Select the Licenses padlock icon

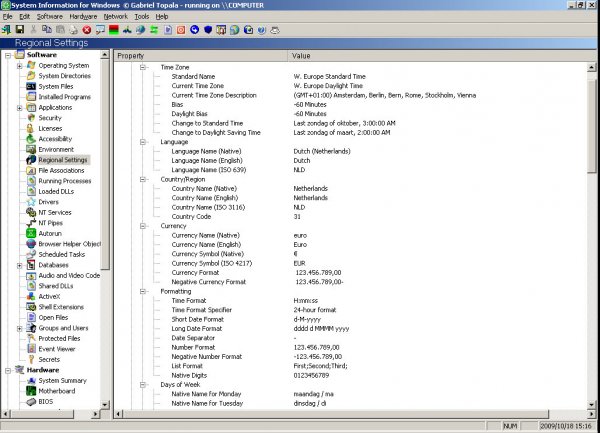point(30,128)
